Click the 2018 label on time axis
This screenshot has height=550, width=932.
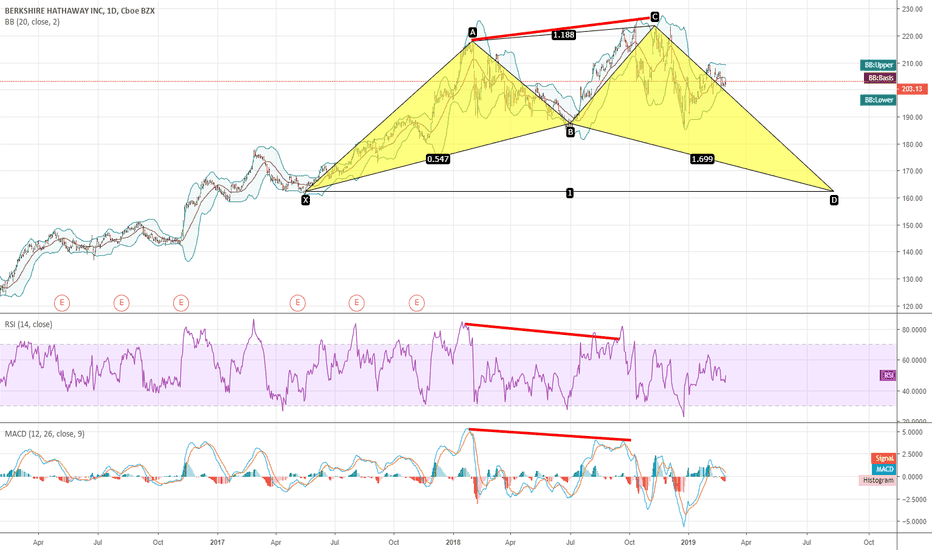point(453,542)
